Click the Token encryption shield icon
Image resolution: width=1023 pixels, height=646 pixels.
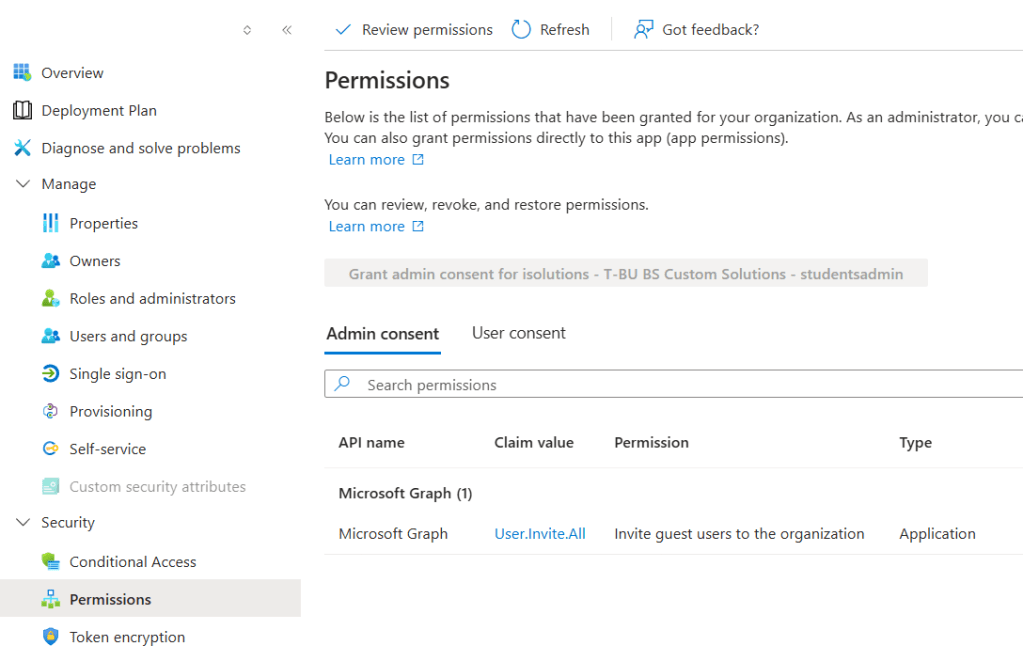pyautogui.click(x=50, y=637)
